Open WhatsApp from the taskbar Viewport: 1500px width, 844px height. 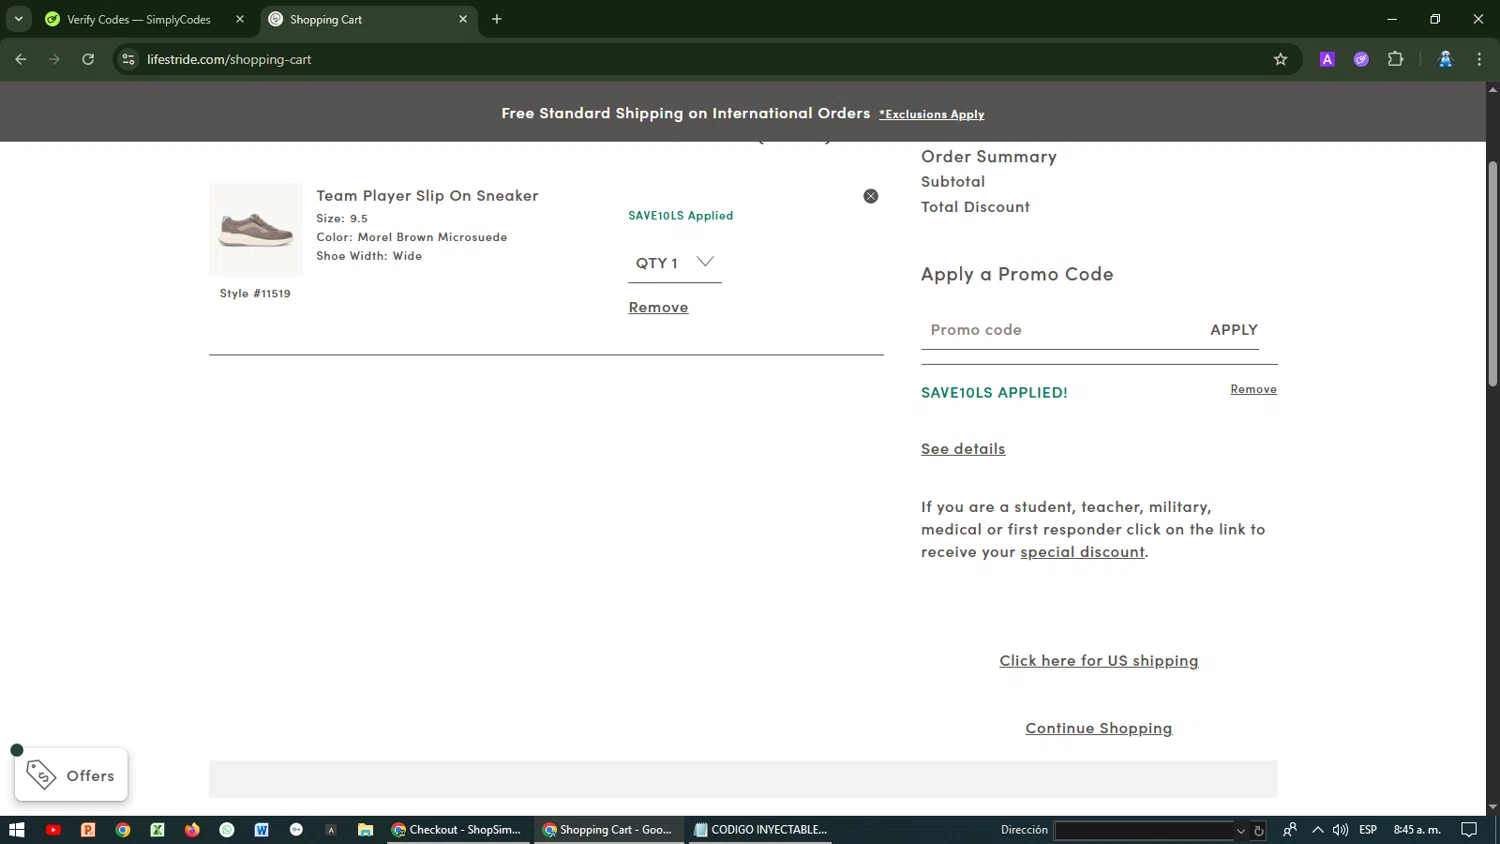pos(227,830)
